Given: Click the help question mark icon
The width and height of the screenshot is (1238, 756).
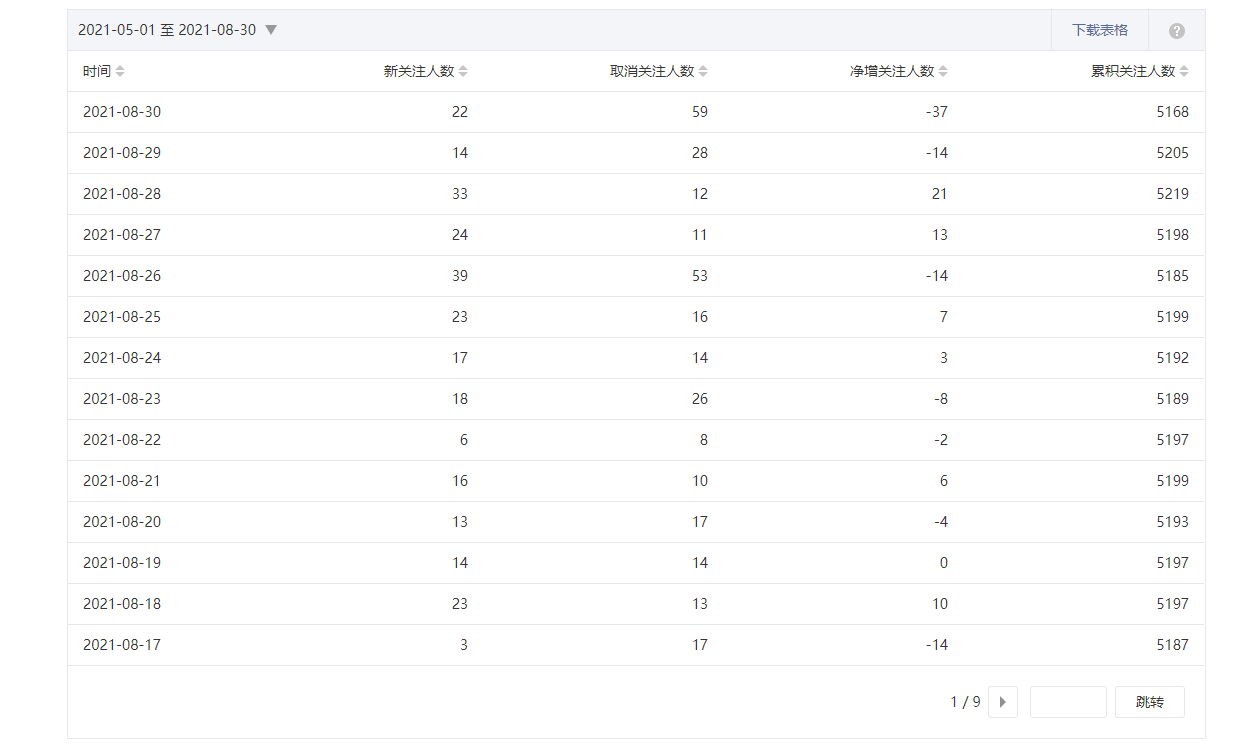Looking at the screenshot, I should coord(1177,31).
